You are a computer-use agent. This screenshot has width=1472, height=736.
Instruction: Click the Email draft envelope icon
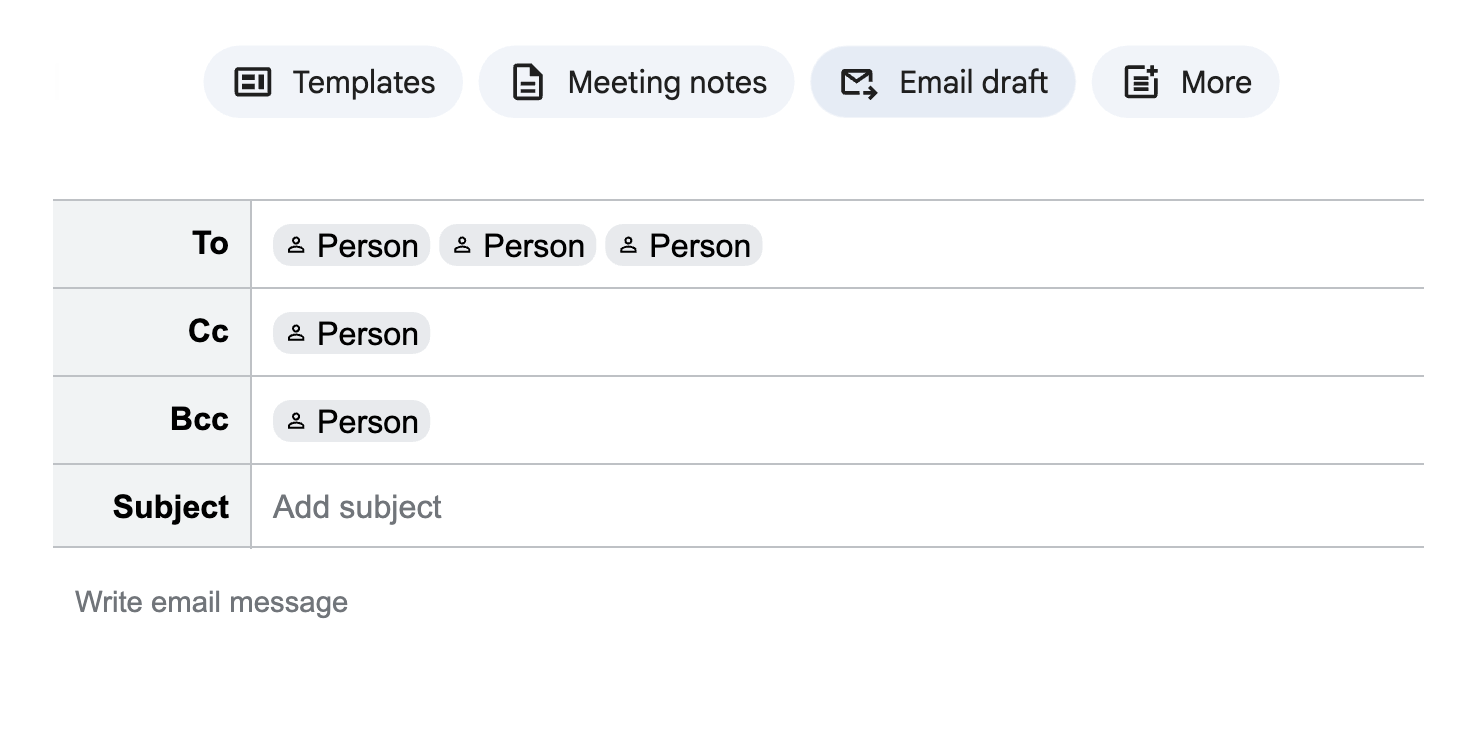[858, 82]
